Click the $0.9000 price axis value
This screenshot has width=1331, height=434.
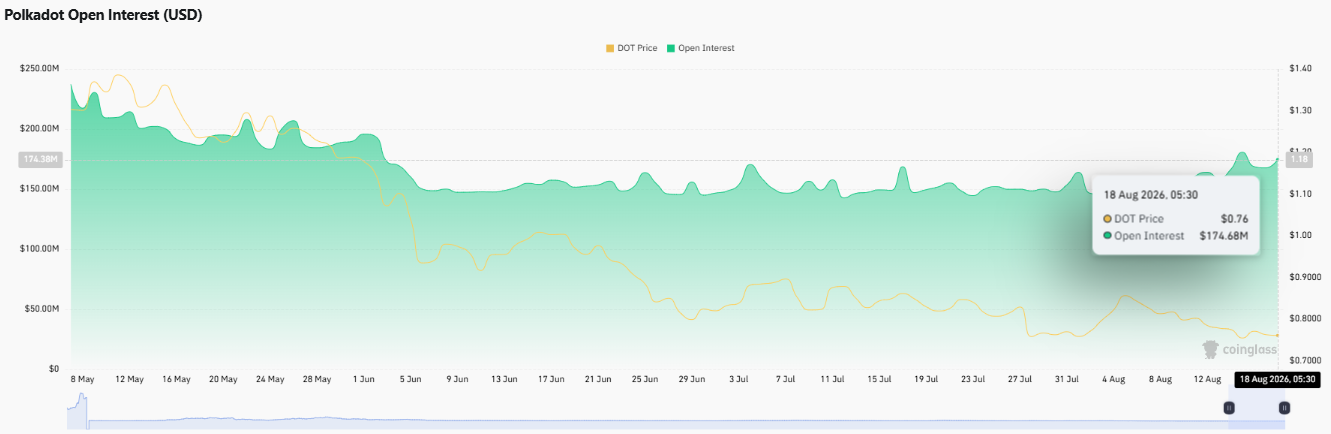(x=1303, y=277)
